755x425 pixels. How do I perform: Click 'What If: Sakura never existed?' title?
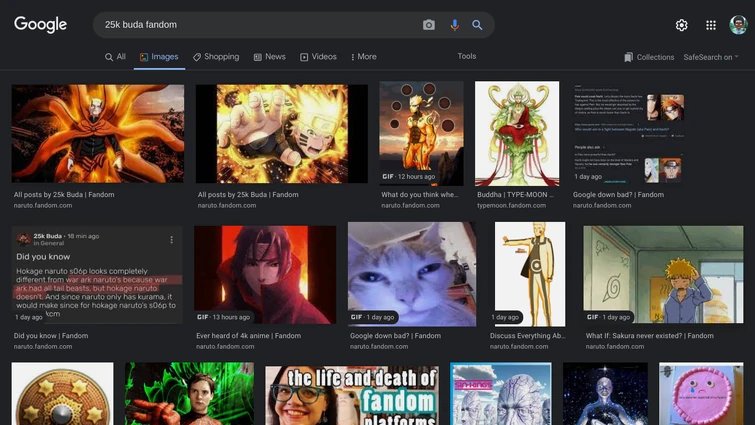[650, 335]
